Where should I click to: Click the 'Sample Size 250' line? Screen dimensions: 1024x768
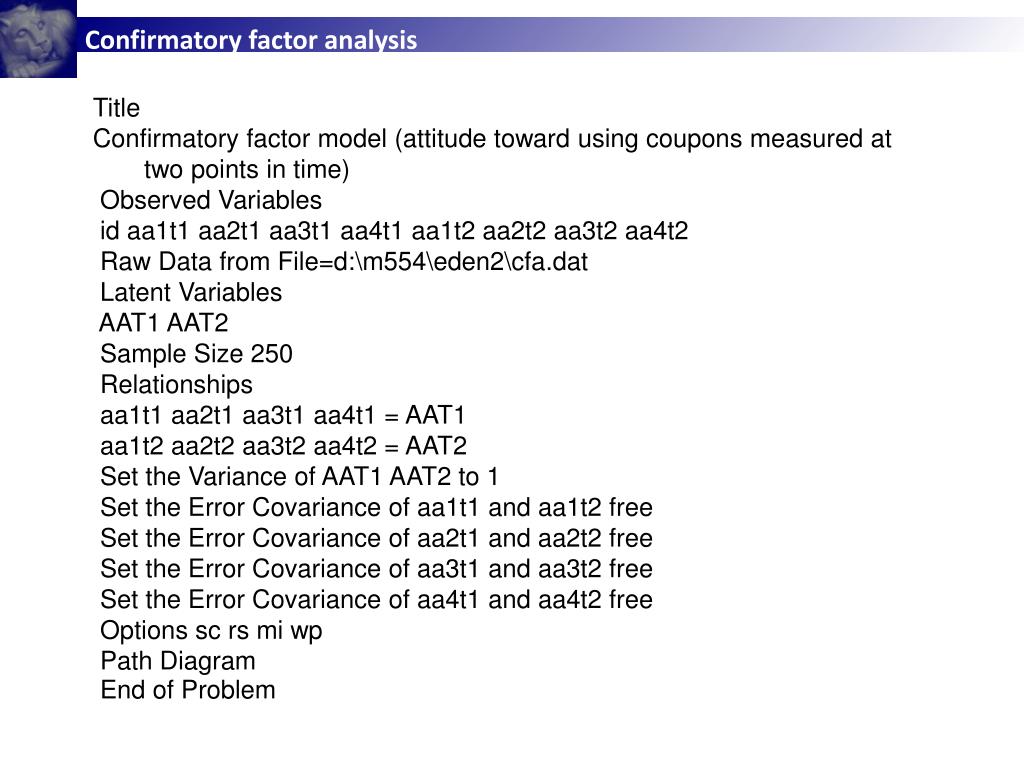pyautogui.click(x=197, y=353)
